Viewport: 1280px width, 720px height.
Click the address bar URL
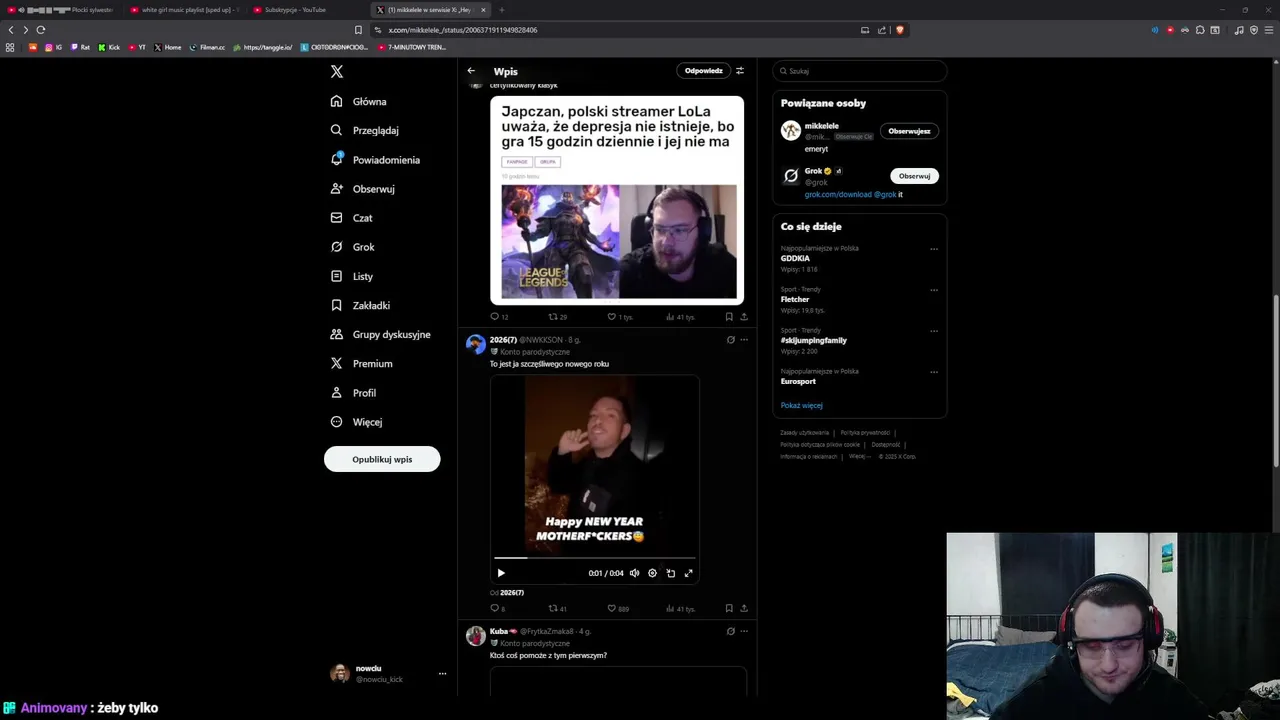coord(463,30)
